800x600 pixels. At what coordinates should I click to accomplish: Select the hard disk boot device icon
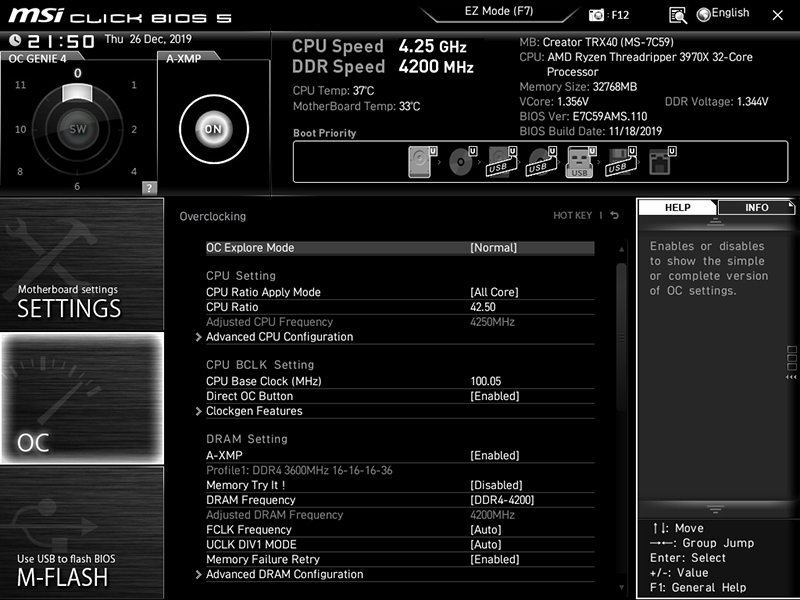click(421, 162)
